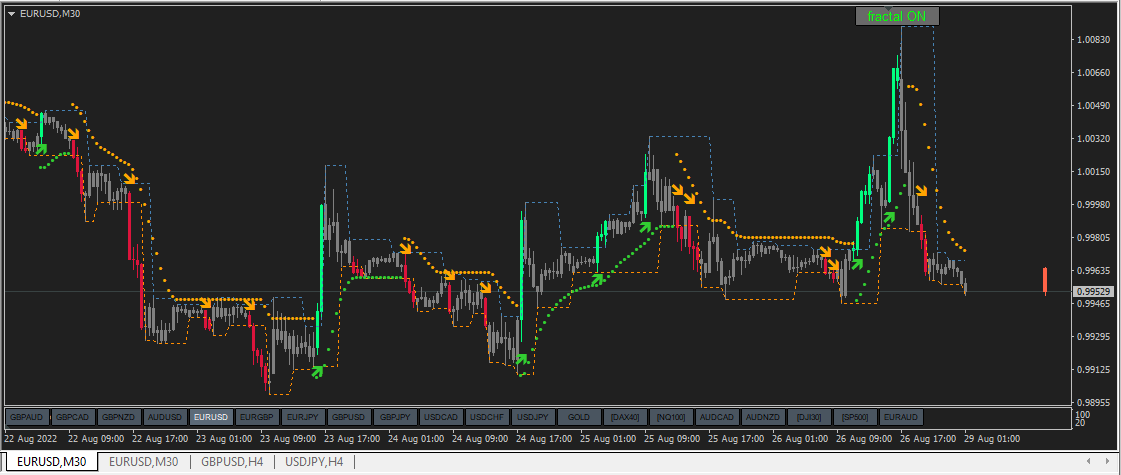This screenshot has width=1121, height=475.
Task: Switch chart symbol to GBPAUD
Action: 28,416
